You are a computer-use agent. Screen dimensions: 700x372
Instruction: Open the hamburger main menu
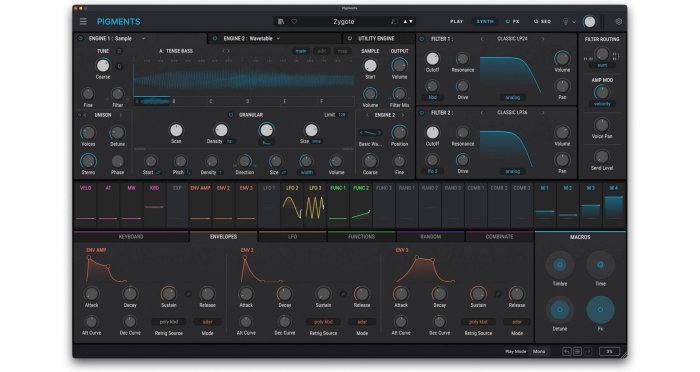[x=83, y=21]
